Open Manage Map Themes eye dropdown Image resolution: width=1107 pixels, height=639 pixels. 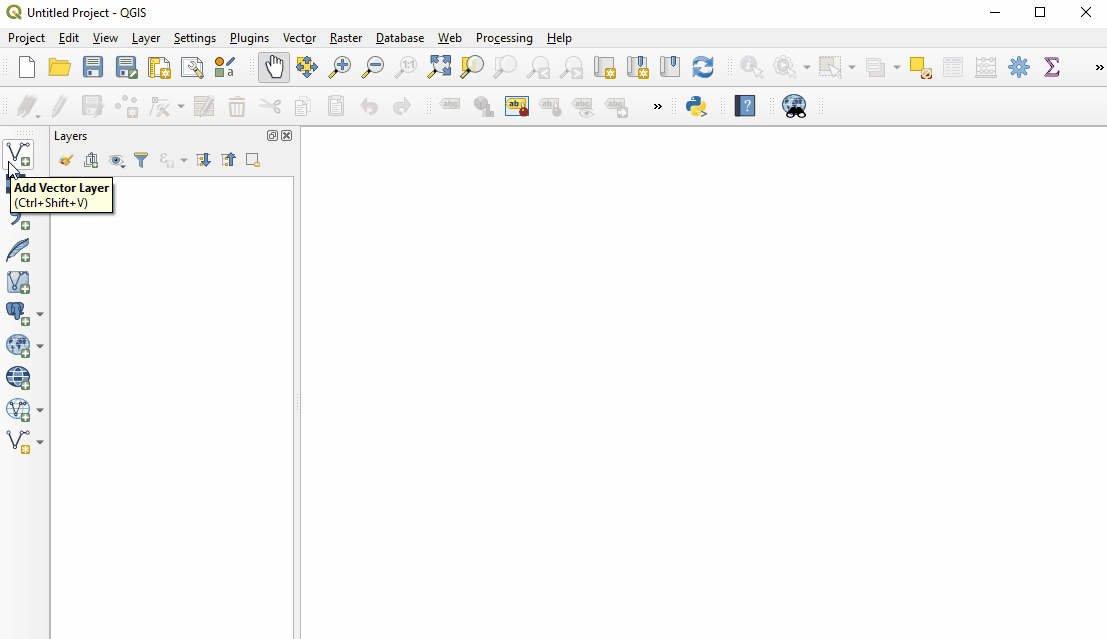point(116,160)
